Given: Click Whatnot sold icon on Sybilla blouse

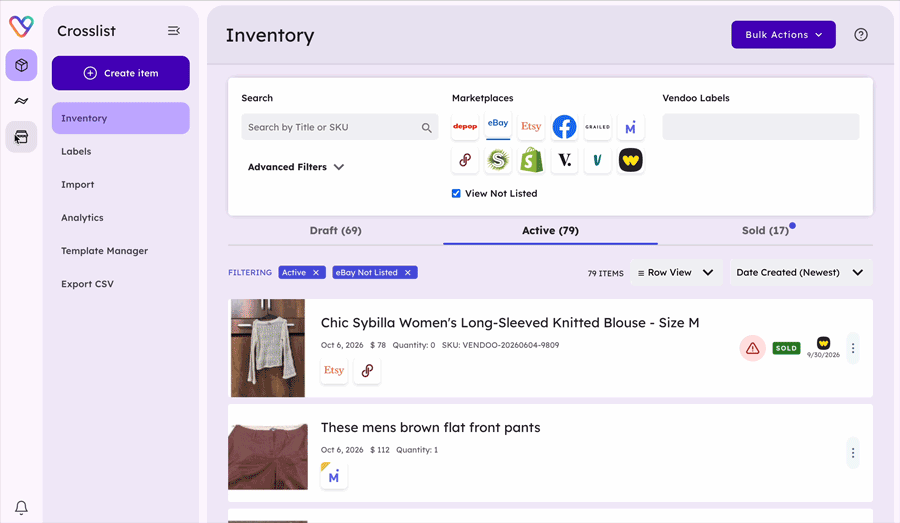Looking at the screenshot, I should pyautogui.click(x=824, y=343).
